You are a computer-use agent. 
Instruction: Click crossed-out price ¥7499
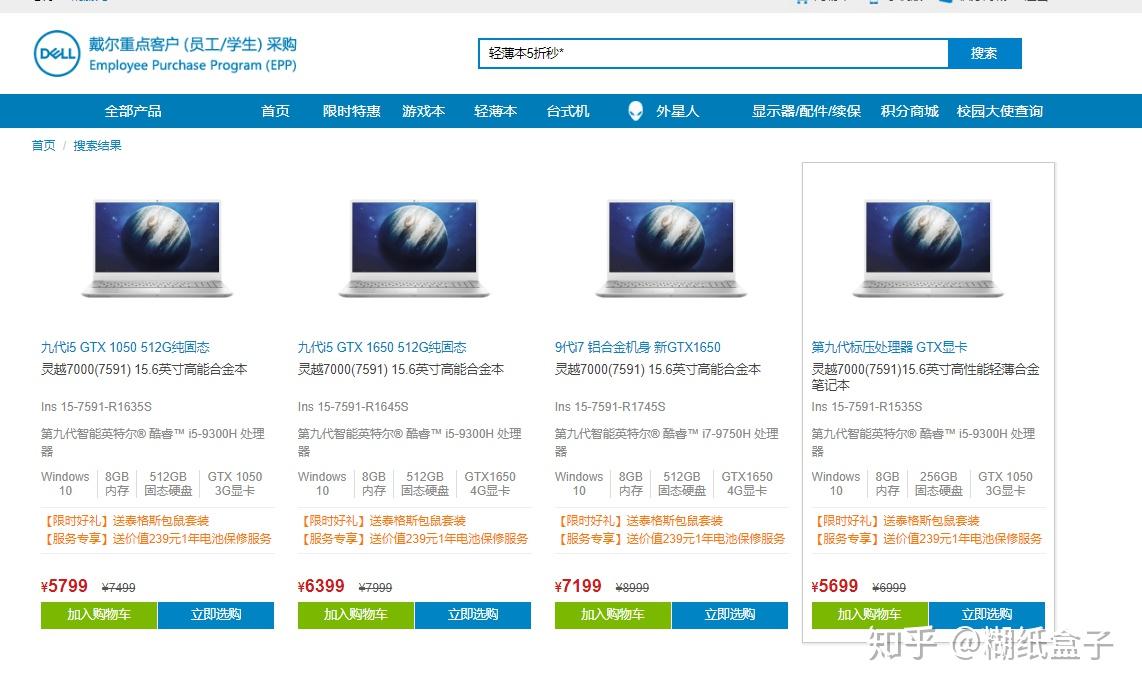pyautogui.click(x=119, y=588)
